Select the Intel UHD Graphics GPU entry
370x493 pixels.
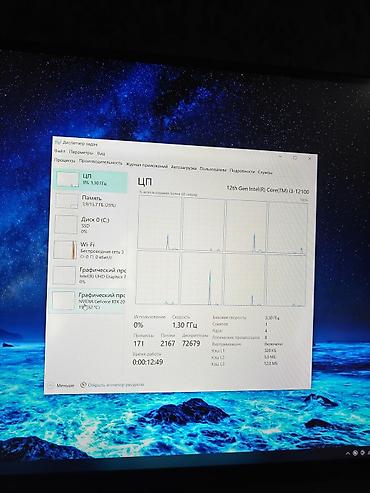pyautogui.click(x=88, y=275)
